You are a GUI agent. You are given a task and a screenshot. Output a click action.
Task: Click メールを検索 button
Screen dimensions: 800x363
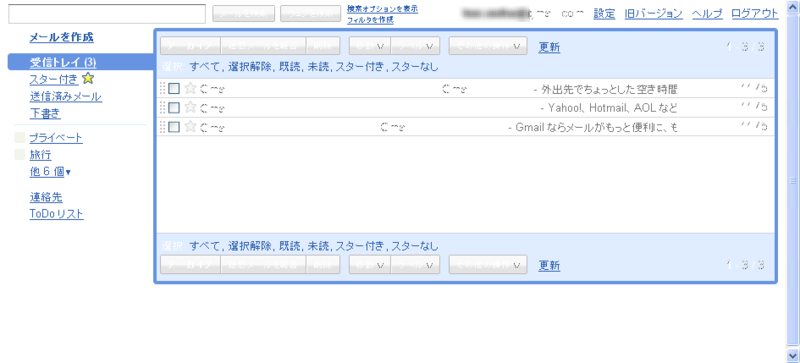(244, 14)
